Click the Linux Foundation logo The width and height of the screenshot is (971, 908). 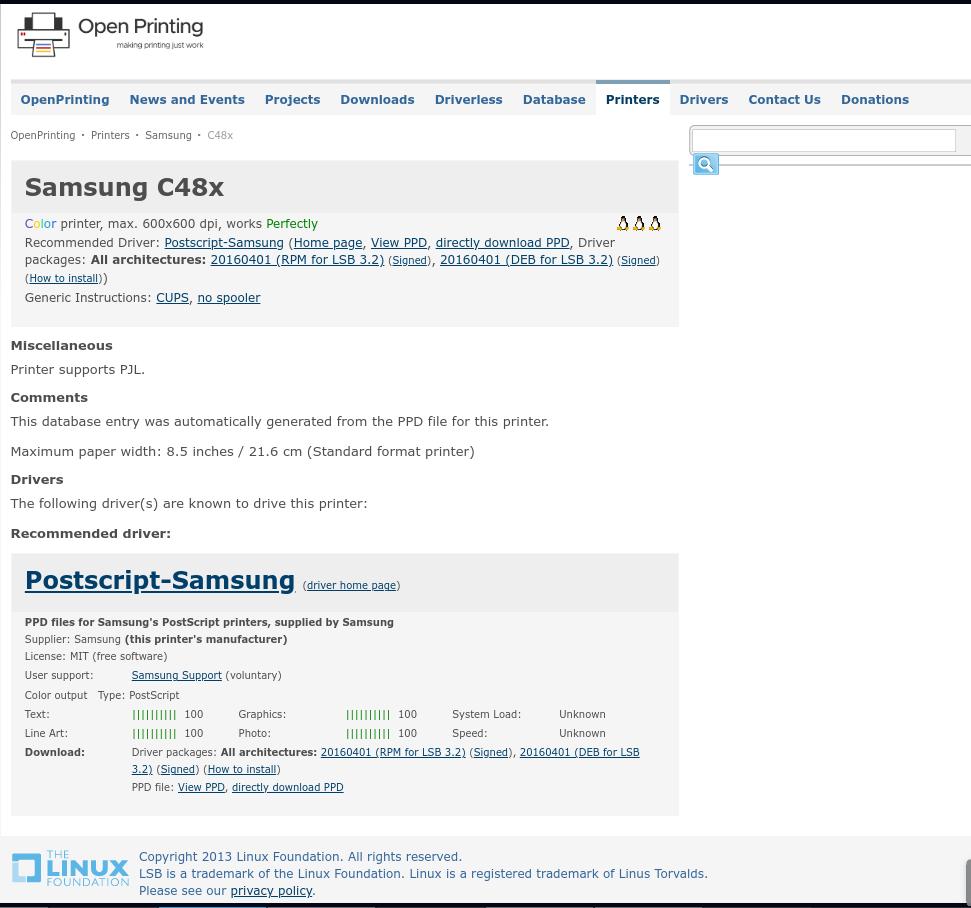[x=70, y=868]
